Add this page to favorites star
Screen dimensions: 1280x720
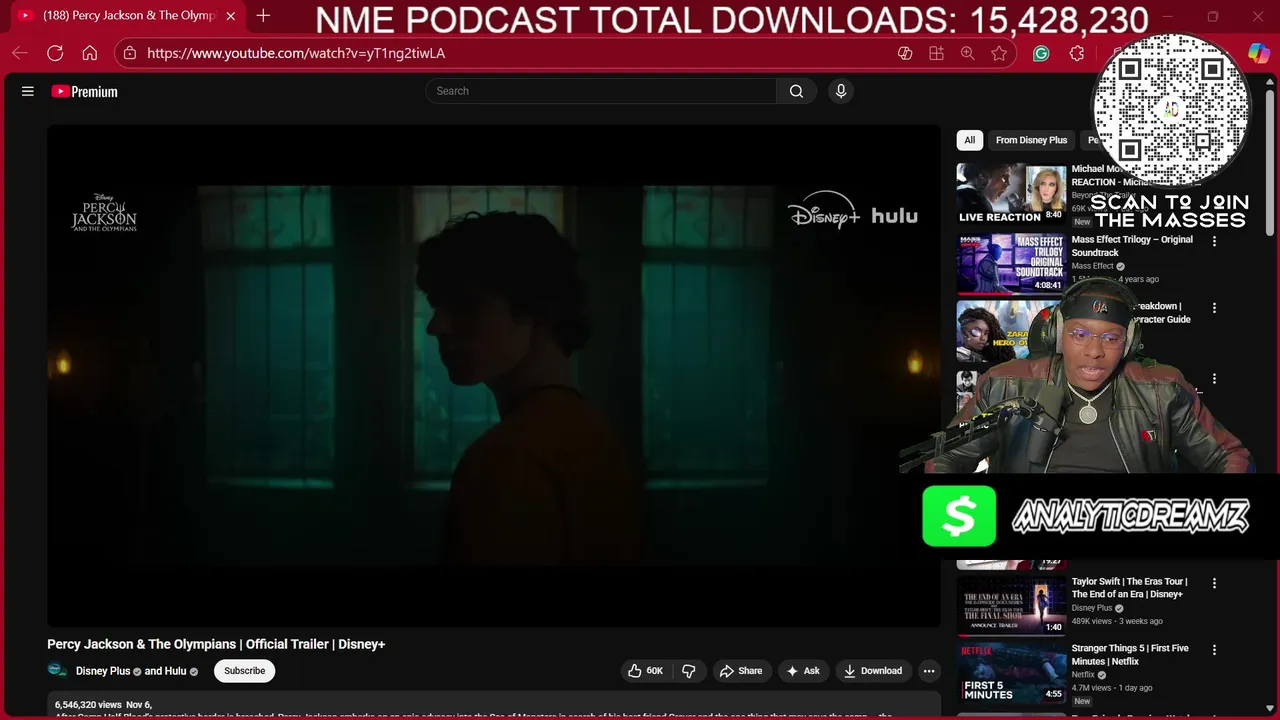(x=999, y=53)
